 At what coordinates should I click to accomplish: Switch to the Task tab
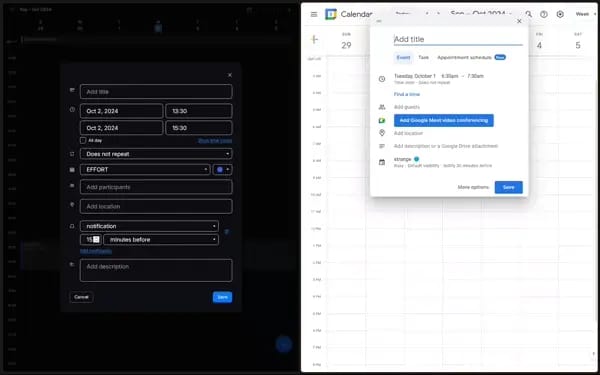pos(423,57)
